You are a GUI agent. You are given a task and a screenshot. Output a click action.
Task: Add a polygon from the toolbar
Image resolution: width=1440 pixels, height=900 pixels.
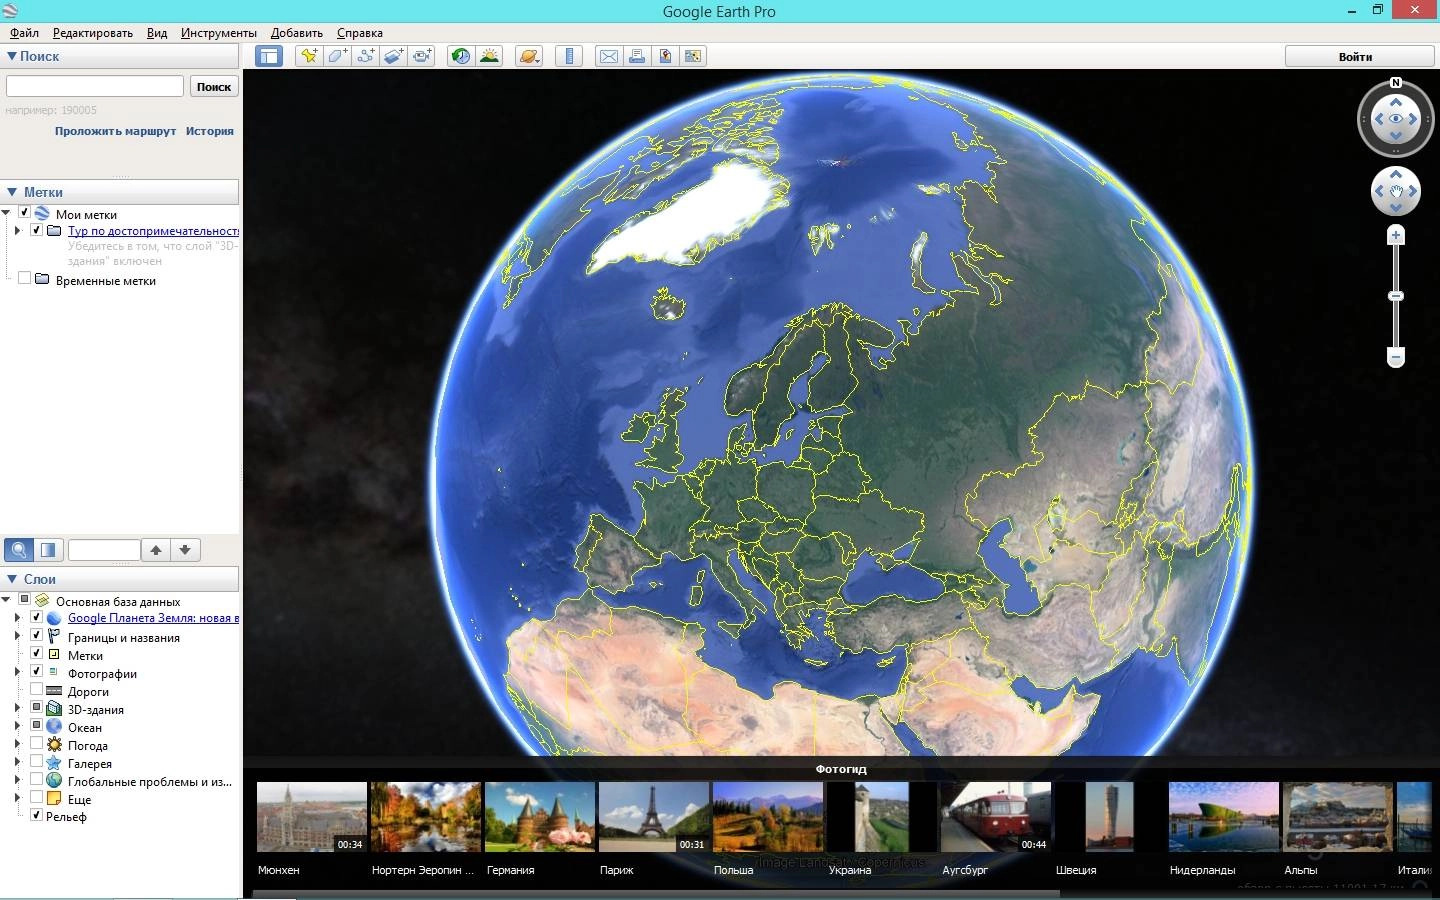(337, 56)
